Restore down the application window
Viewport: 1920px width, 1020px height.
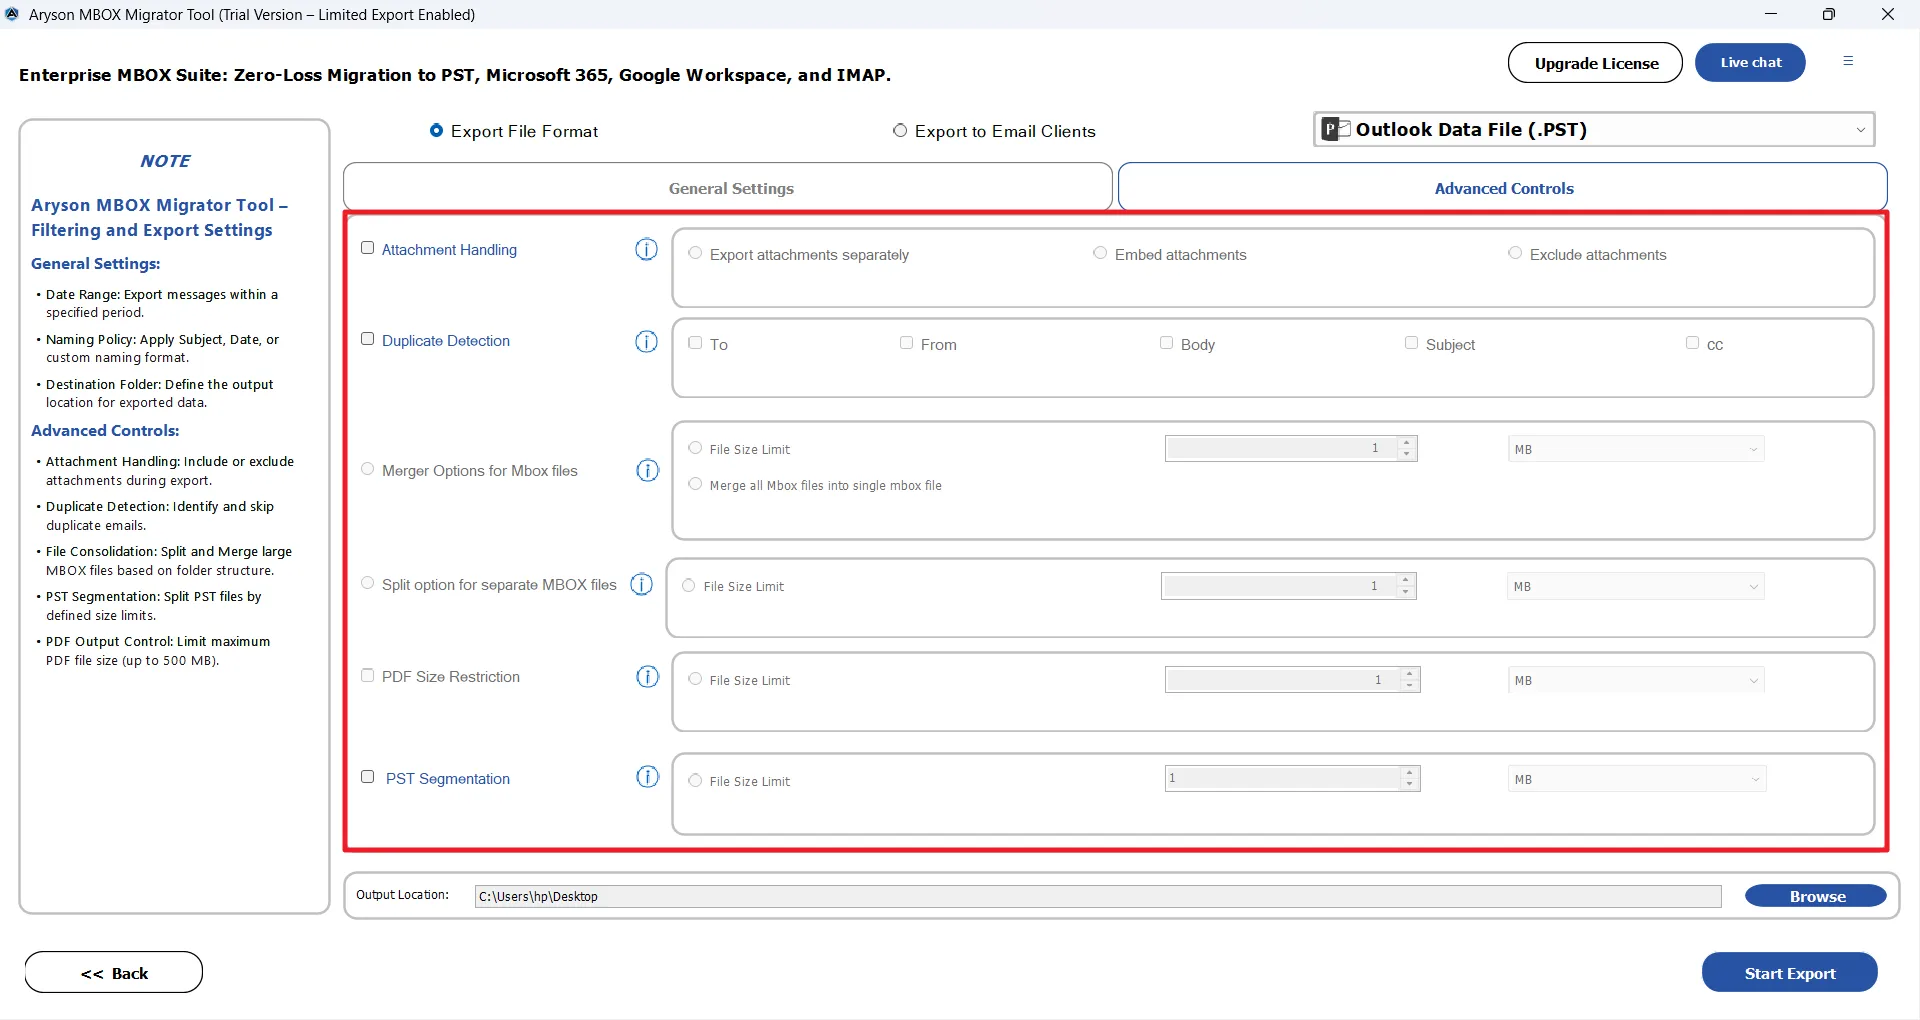point(1829,14)
